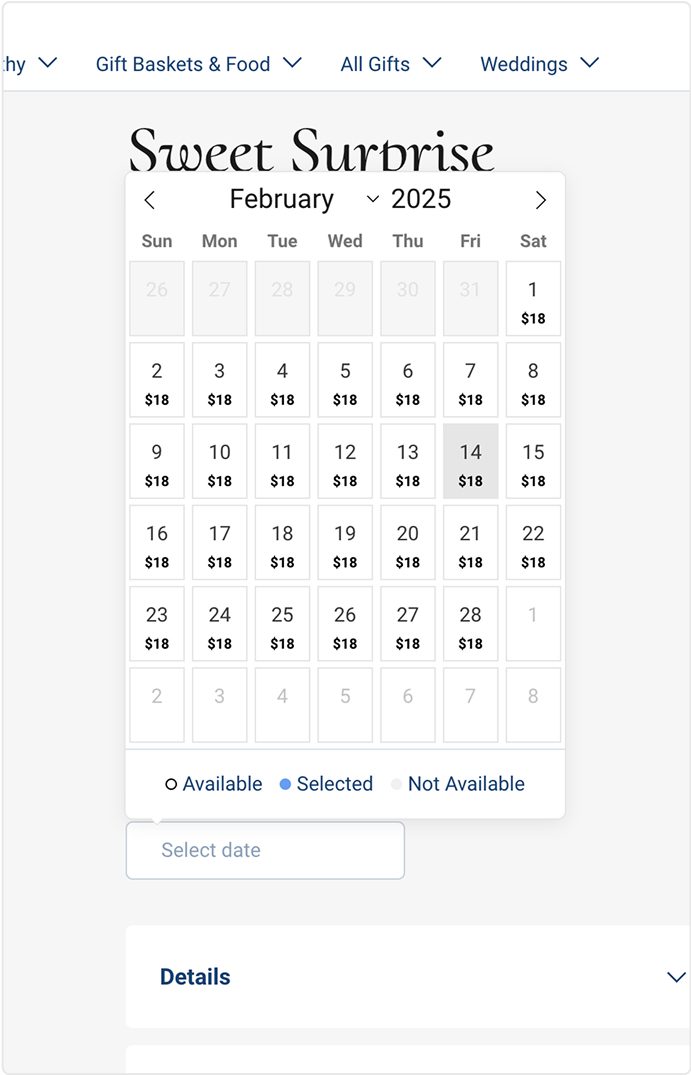Select Saturday February 22

point(533,542)
